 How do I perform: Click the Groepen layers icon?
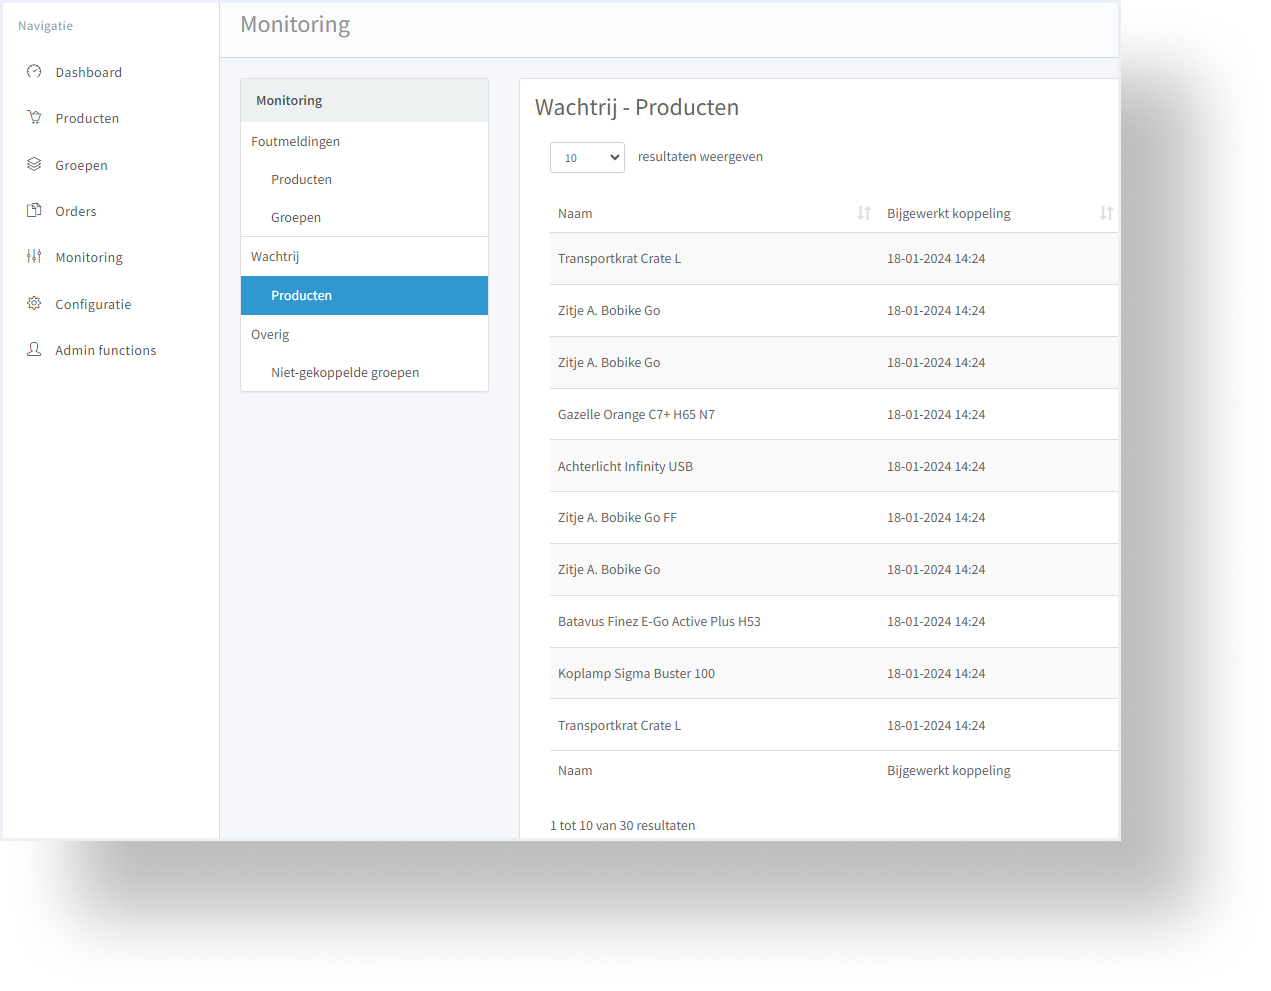point(34,164)
